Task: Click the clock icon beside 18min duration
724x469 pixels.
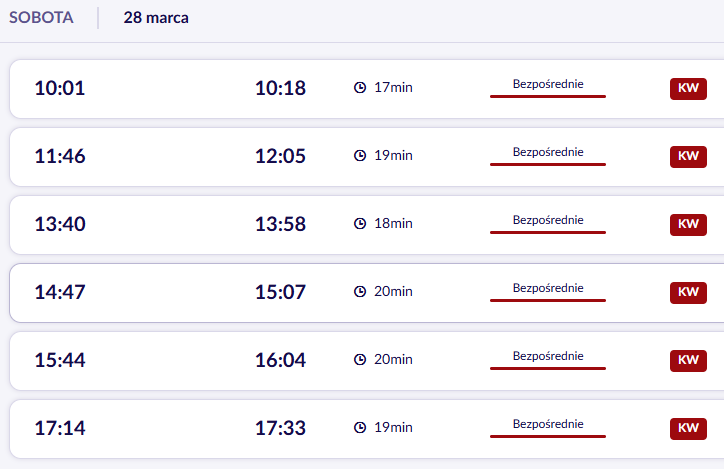Action: (x=360, y=224)
